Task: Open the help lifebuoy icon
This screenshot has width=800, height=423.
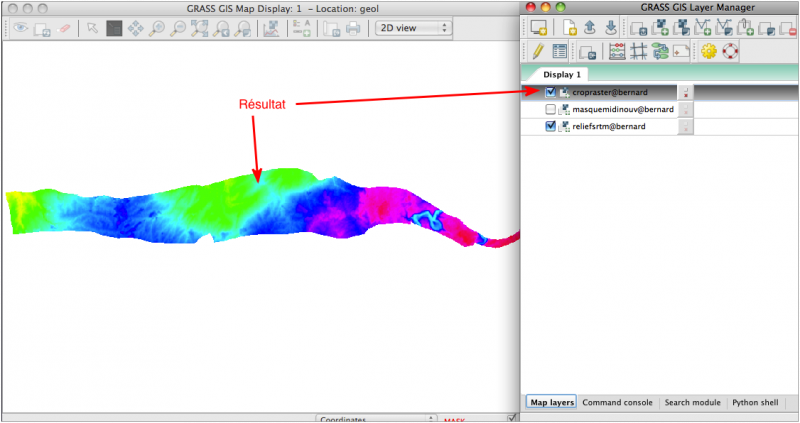Action: coord(729,51)
